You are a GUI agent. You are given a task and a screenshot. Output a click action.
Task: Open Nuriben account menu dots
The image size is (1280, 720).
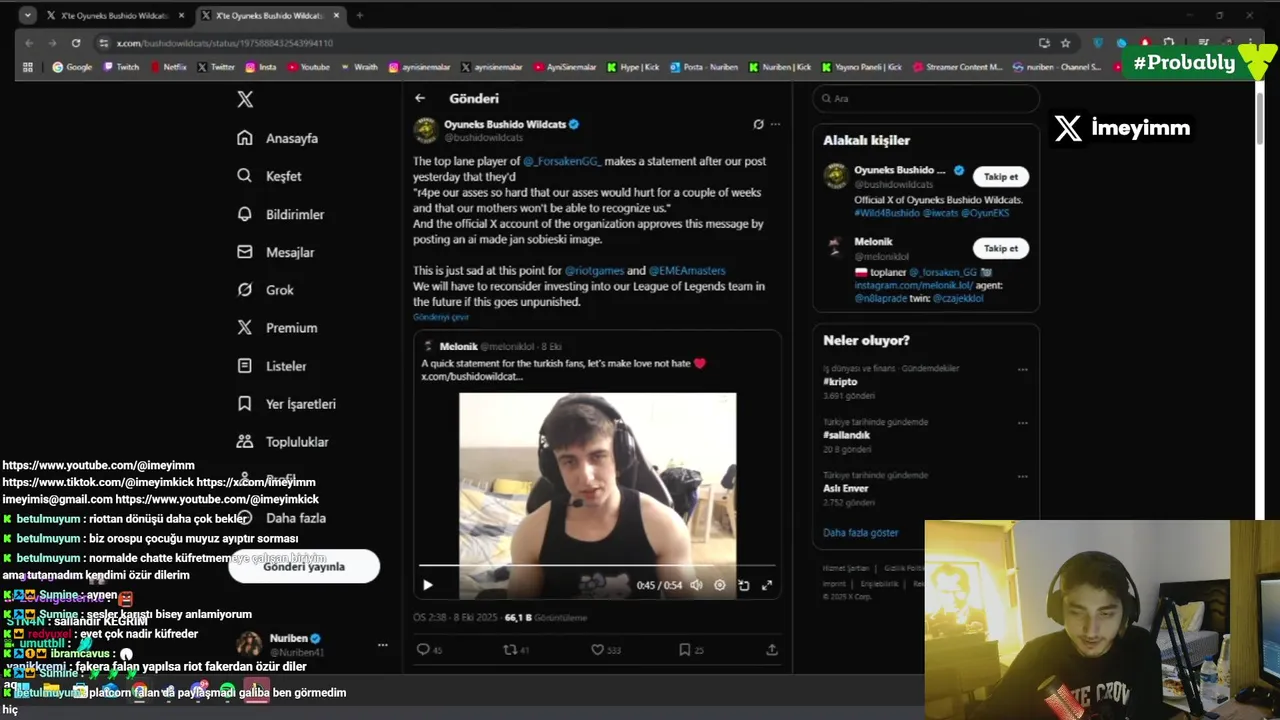click(381, 646)
